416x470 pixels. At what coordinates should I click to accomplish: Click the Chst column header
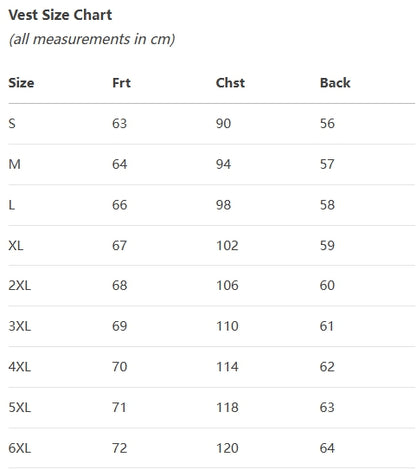coord(230,83)
